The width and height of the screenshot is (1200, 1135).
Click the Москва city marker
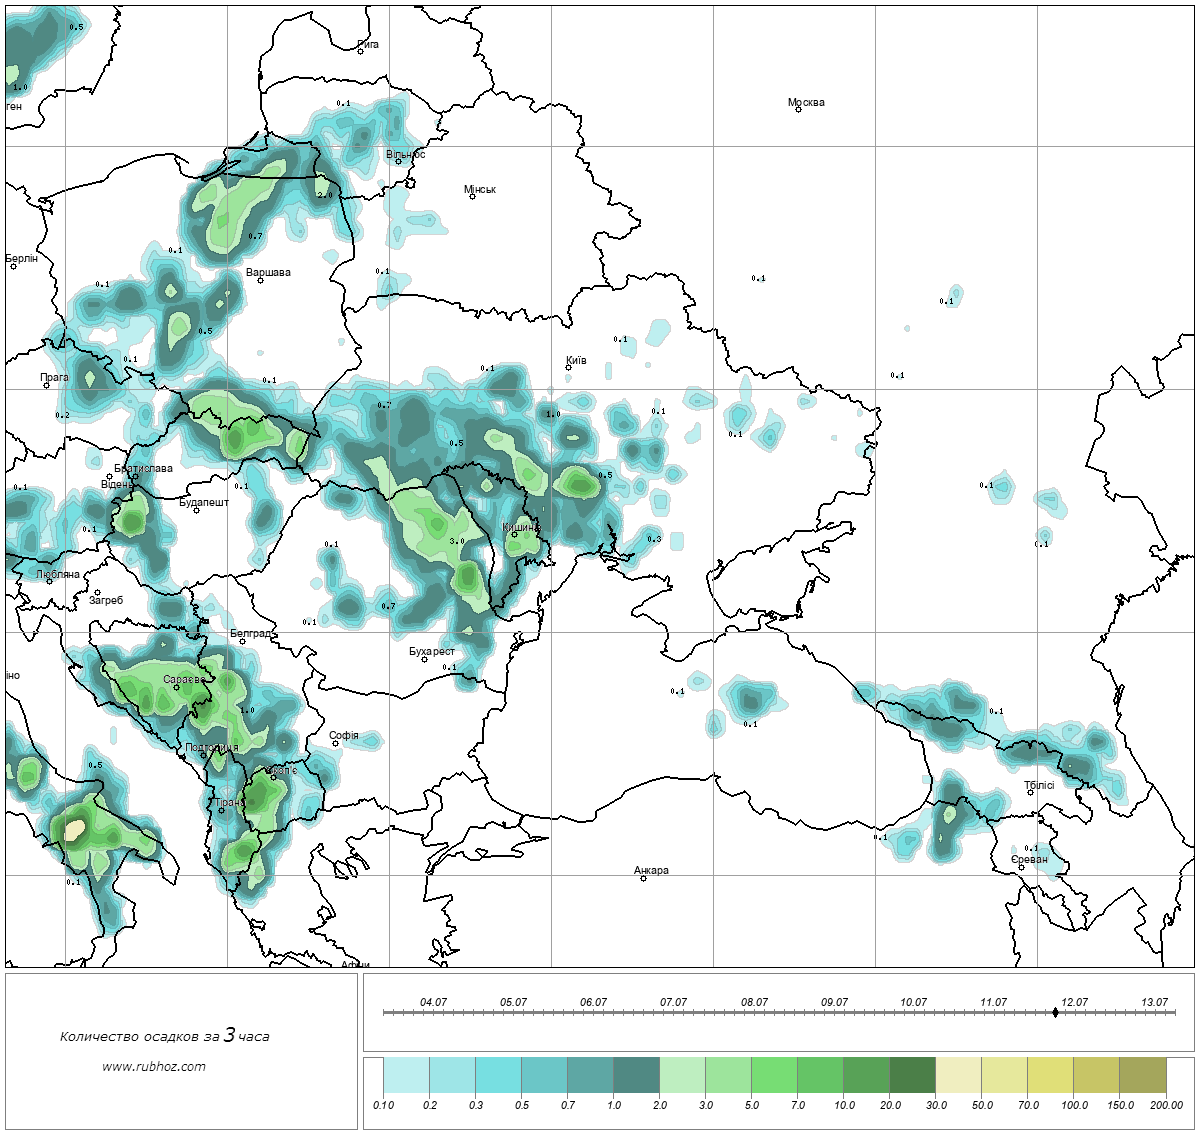798,109
